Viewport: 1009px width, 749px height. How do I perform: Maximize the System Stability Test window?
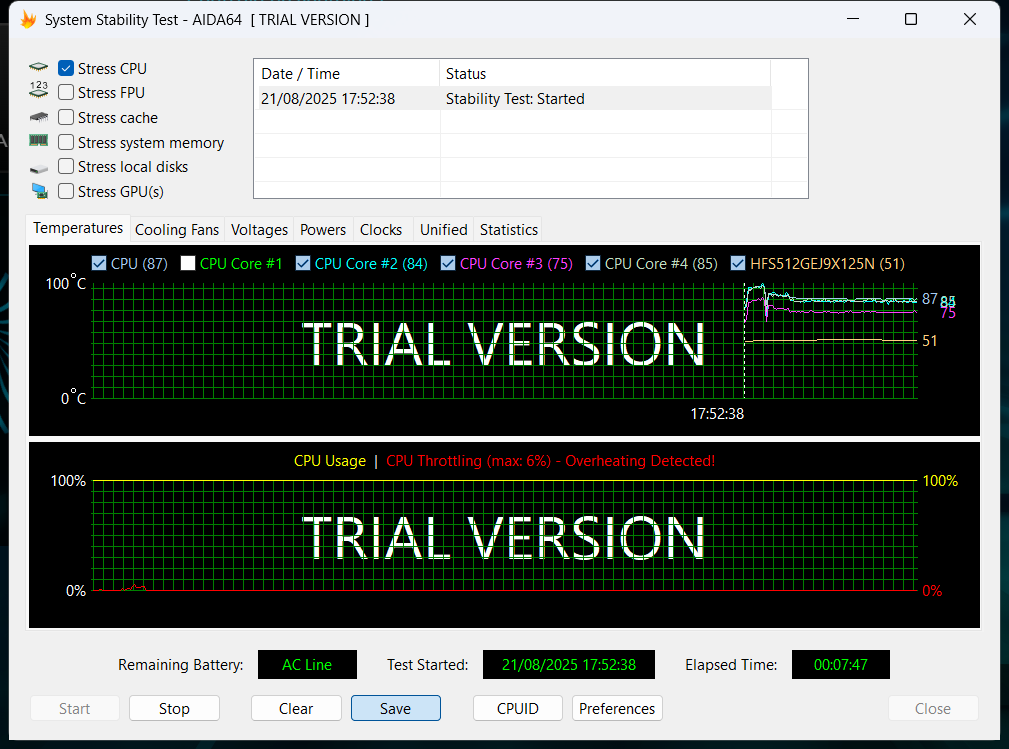pos(911,19)
